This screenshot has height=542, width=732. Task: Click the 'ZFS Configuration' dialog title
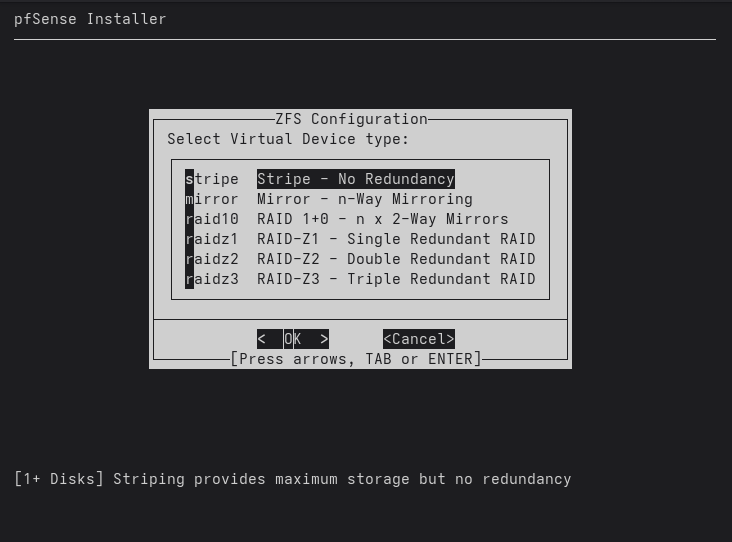[x=351, y=119]
